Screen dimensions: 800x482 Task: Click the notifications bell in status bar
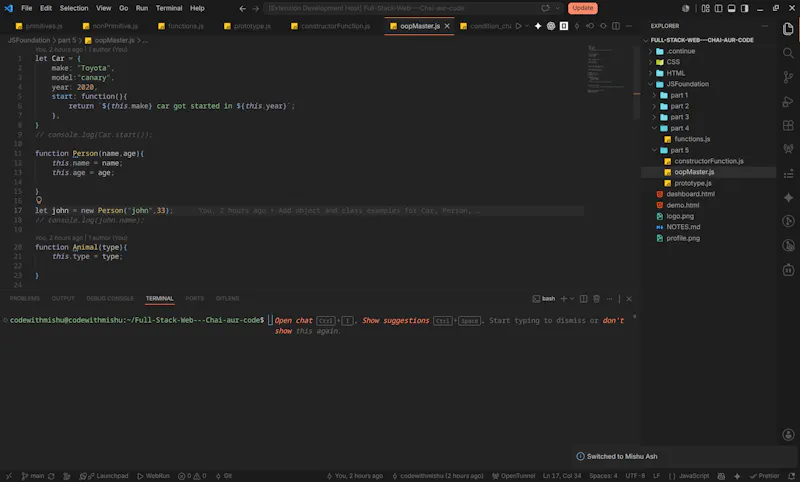(x=791, y=476)
